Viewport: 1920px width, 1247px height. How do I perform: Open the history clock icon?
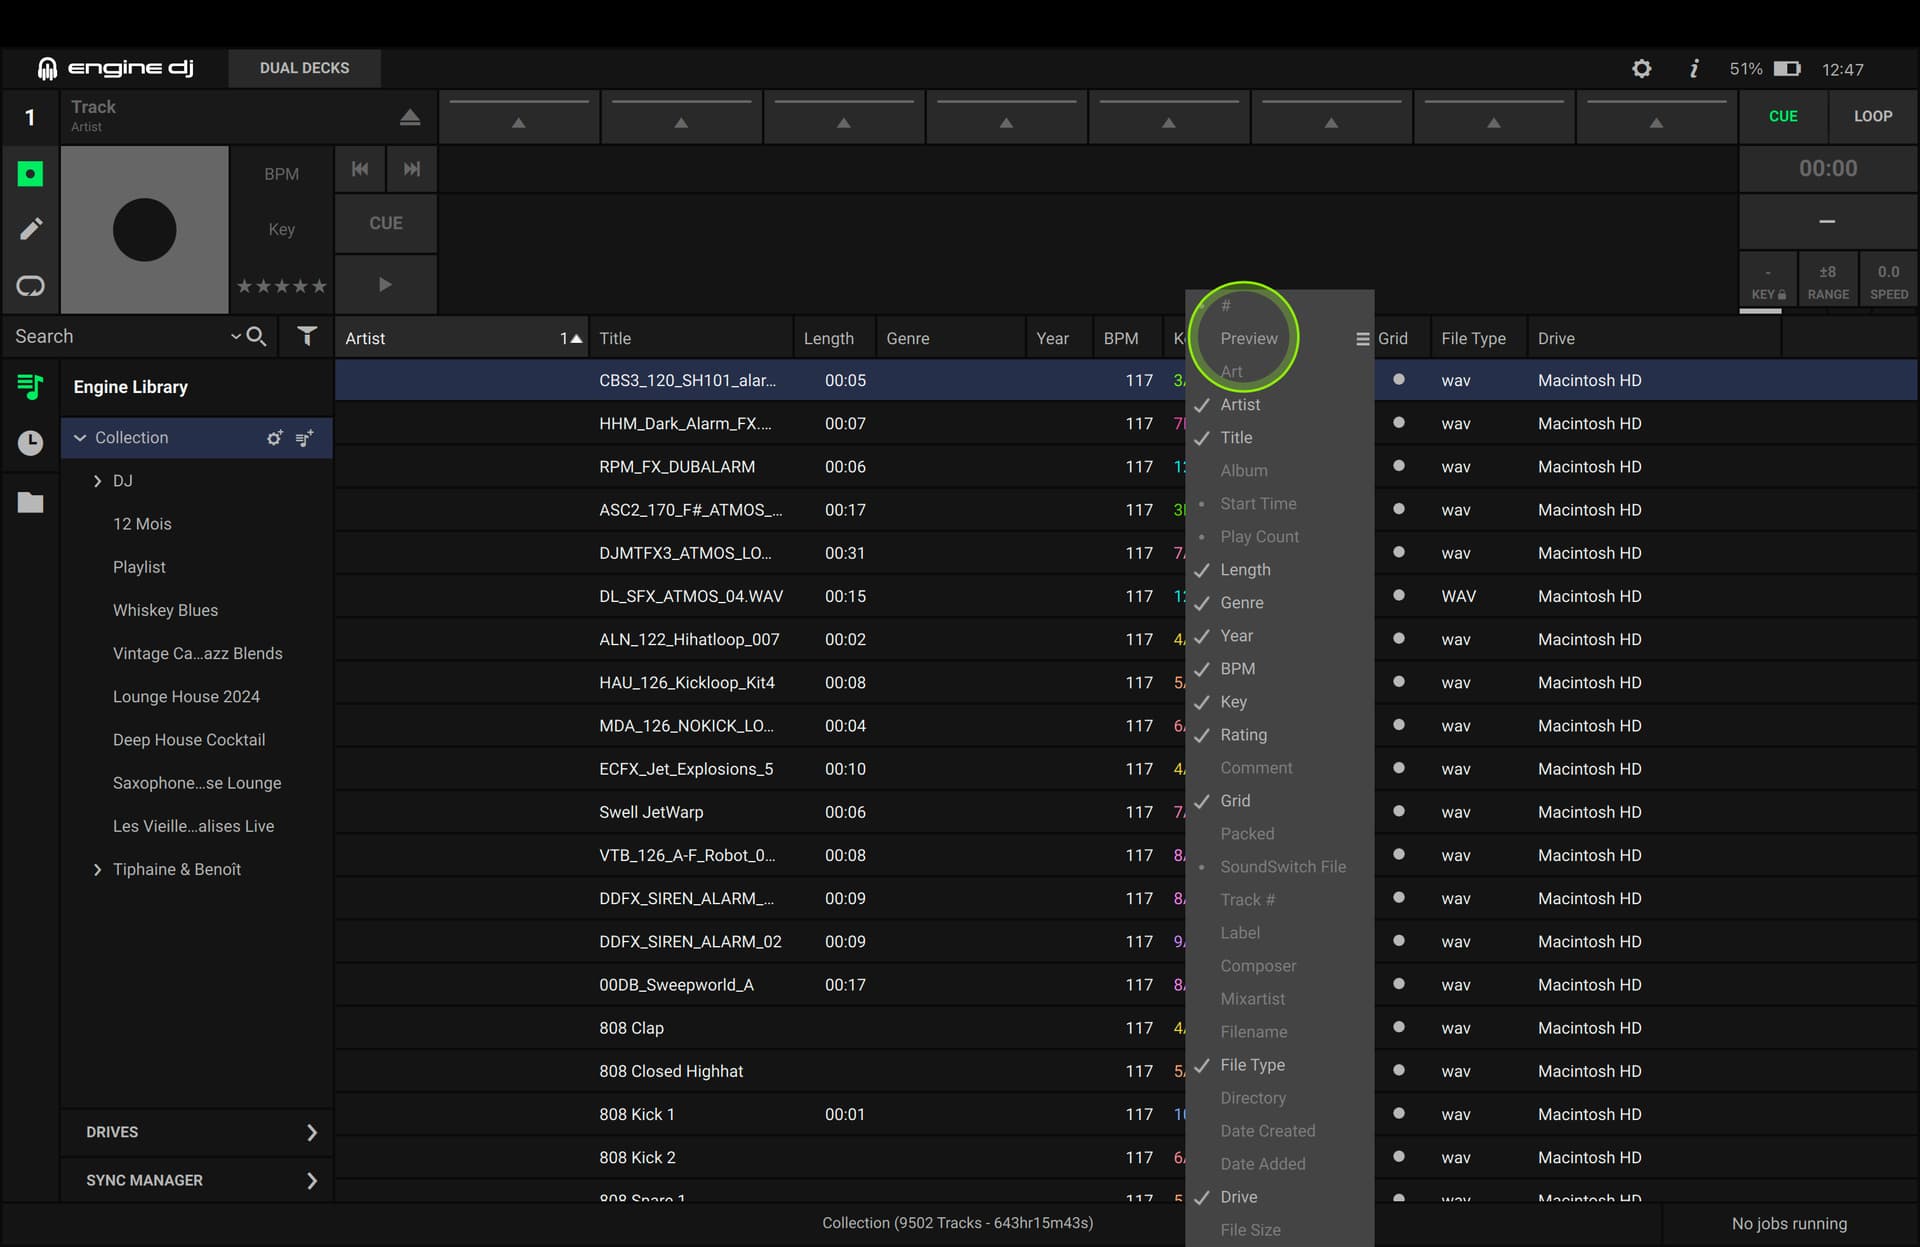click(x=31, y=442)
